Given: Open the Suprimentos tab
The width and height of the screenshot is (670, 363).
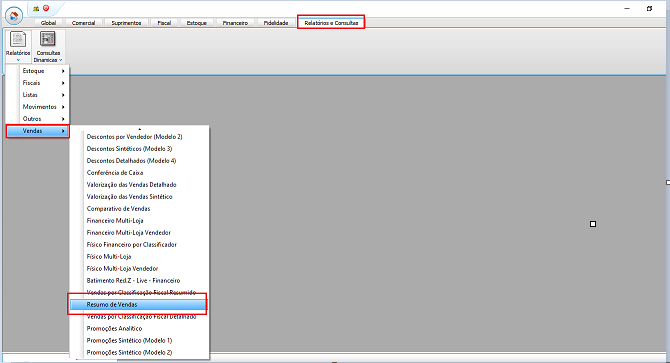Looking at the screenshot, I should [x=126, y=23].
